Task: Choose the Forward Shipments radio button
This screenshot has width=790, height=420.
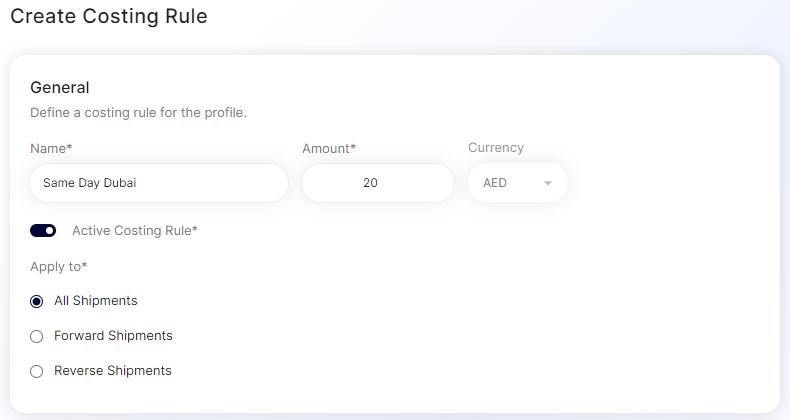Action: pos(37,336)
